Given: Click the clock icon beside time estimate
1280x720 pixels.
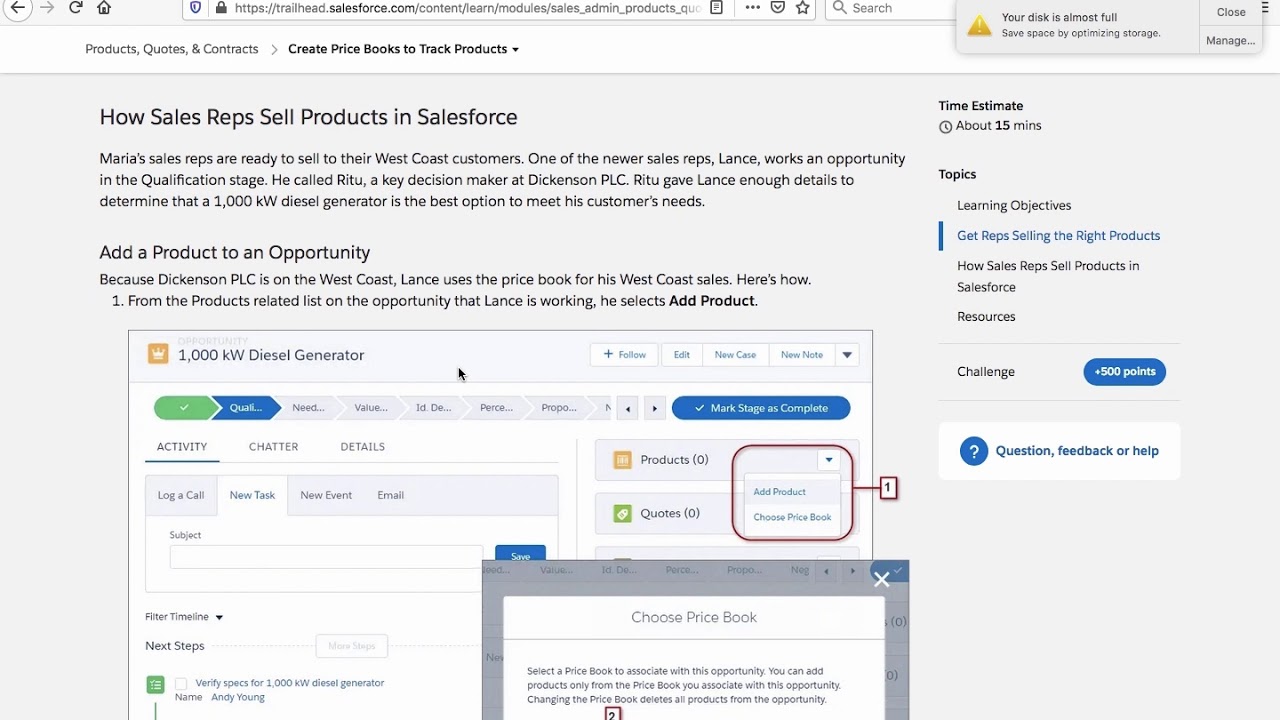Looking at the screenshot, I should pos(945,127).
